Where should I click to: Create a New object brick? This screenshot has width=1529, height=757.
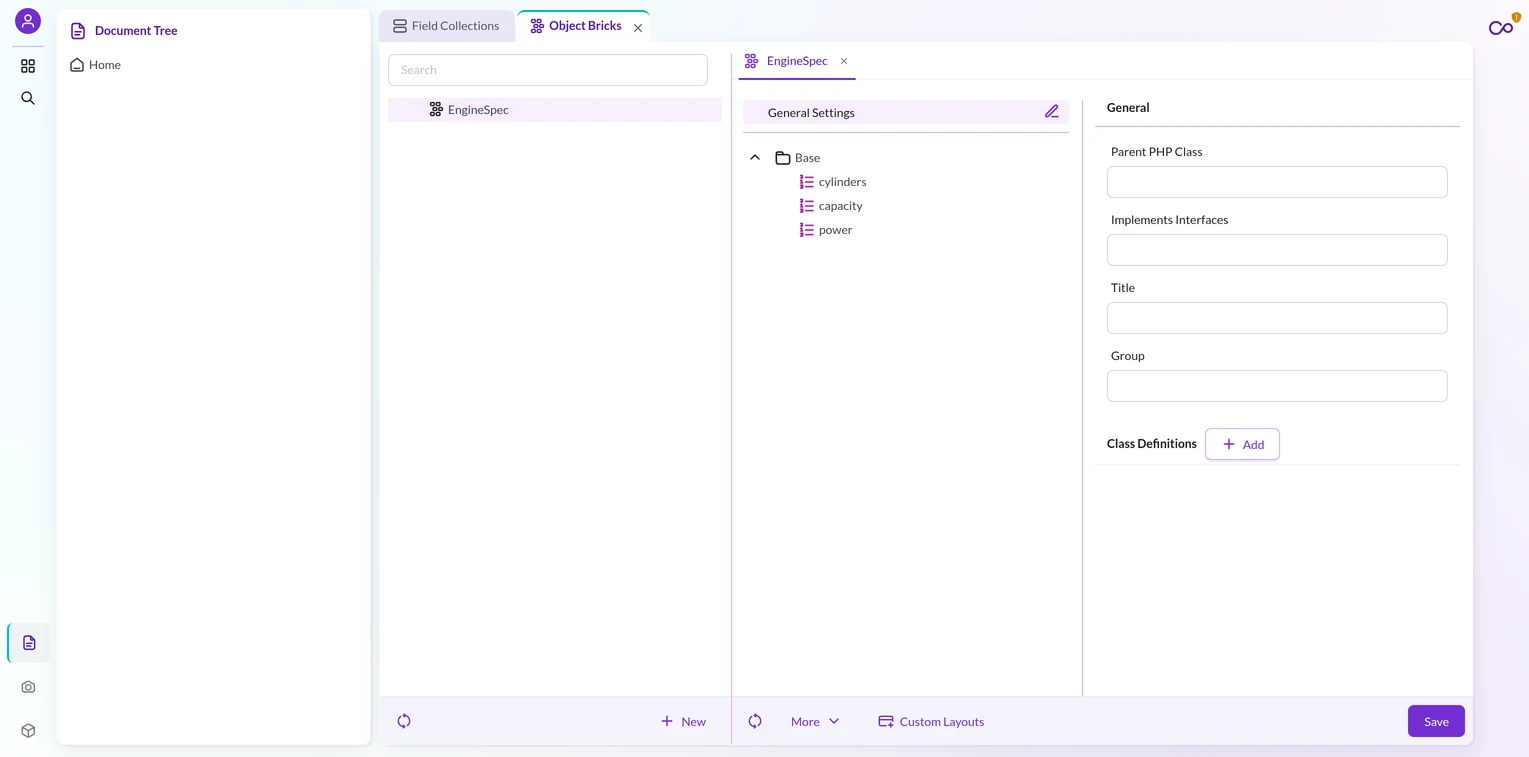click(x=683, y=721)
